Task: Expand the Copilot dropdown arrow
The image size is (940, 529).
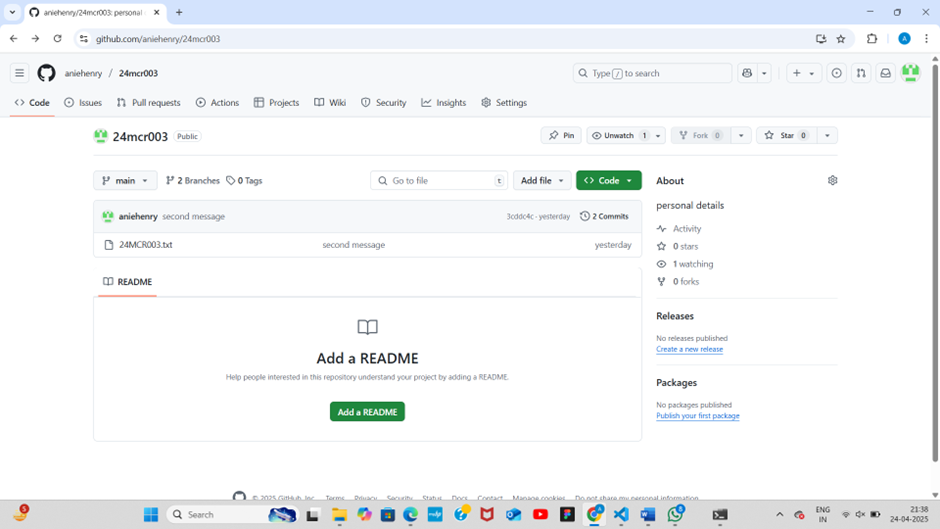Action: 764,73
